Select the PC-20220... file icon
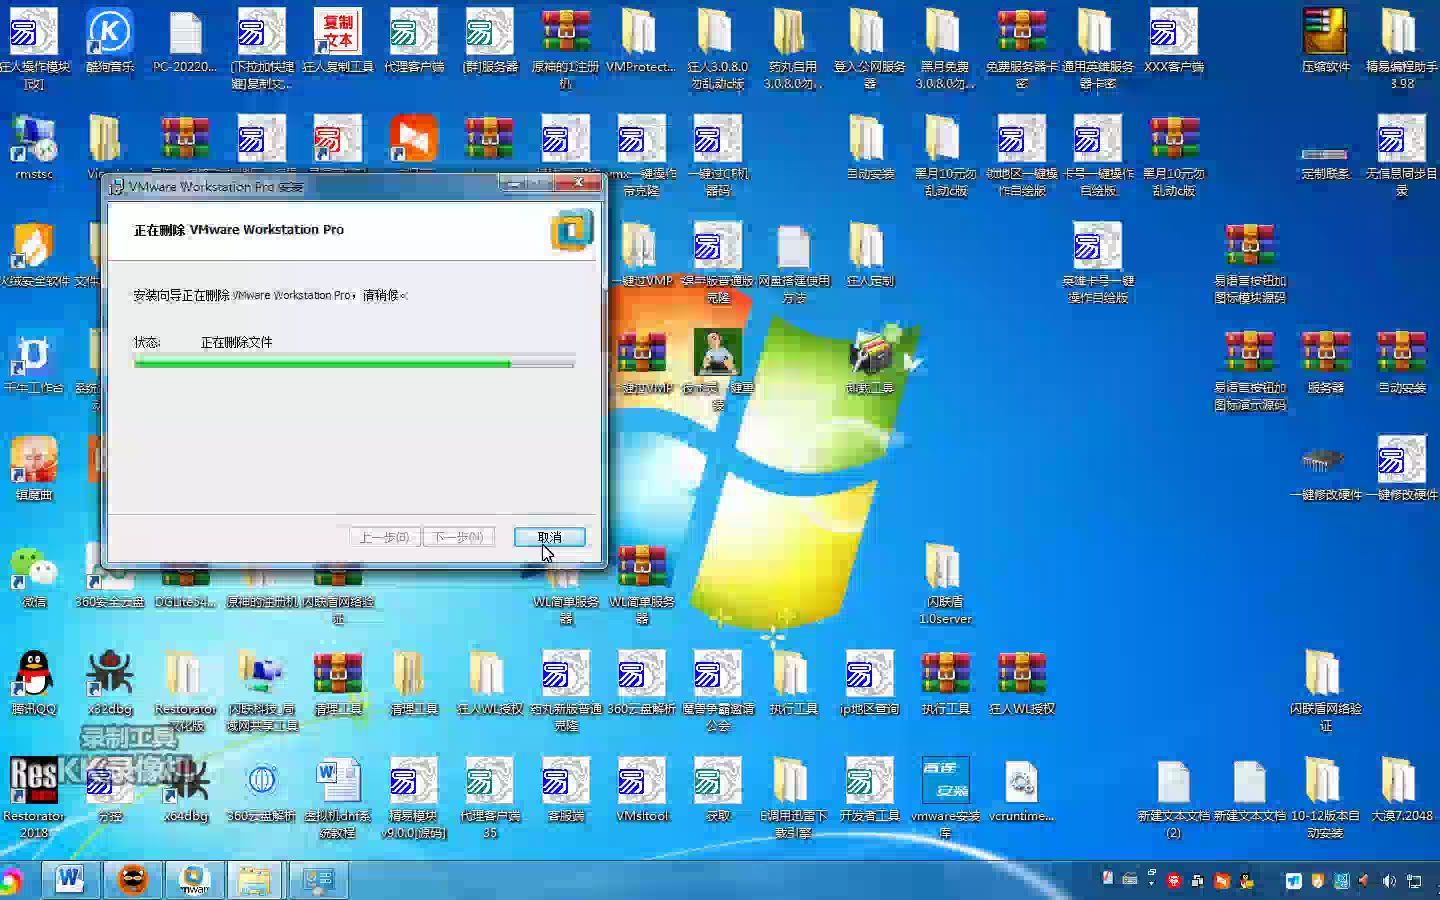1440x900 pixels. 185,41
